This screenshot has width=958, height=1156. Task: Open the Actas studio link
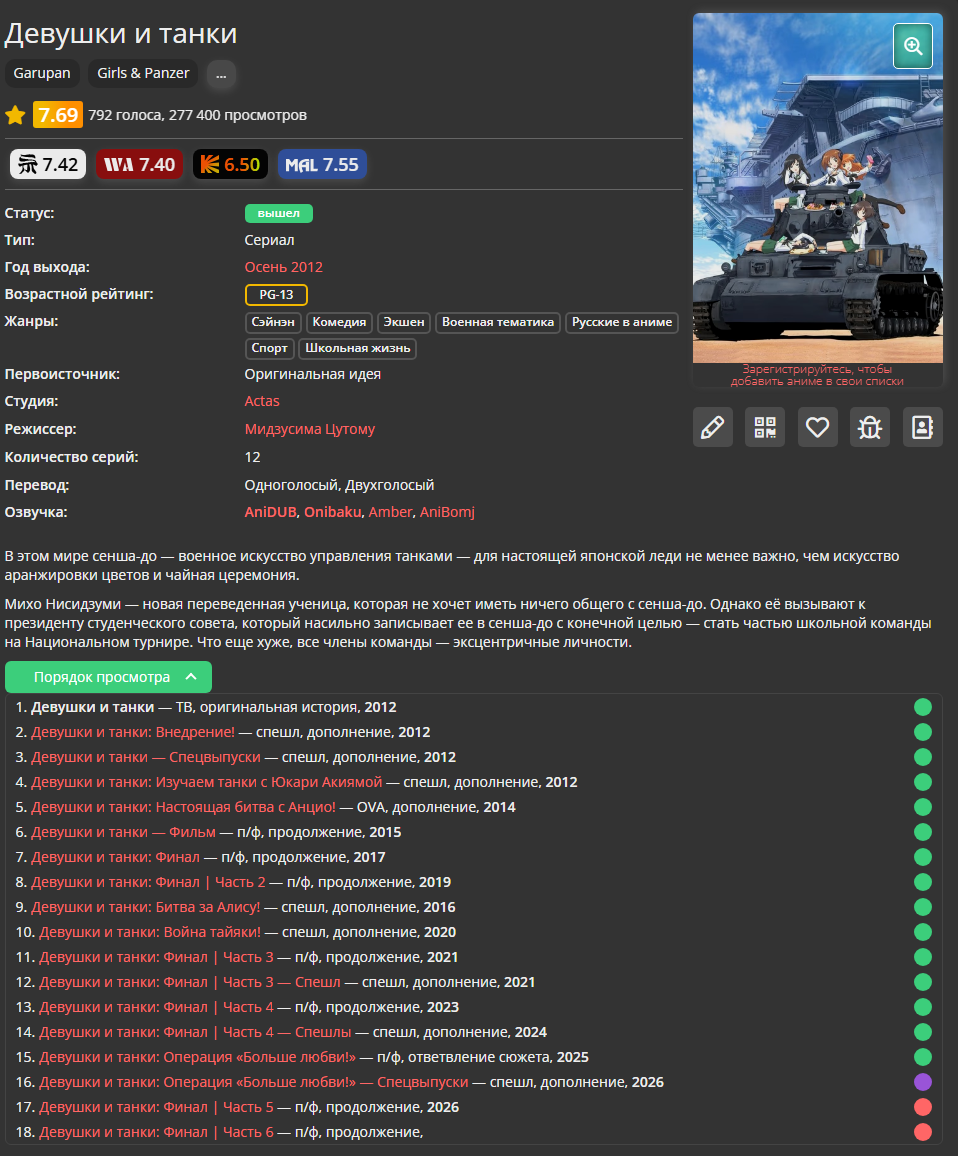pos(262,401)
